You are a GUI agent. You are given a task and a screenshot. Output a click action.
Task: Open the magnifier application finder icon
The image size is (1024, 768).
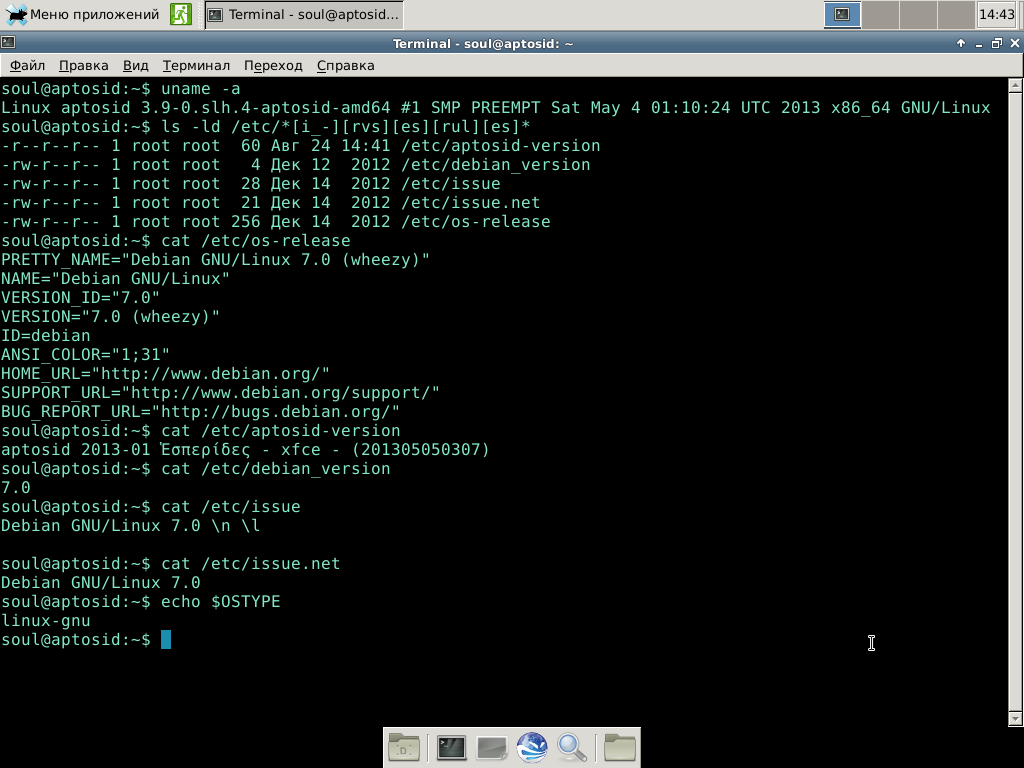(572, 748)
